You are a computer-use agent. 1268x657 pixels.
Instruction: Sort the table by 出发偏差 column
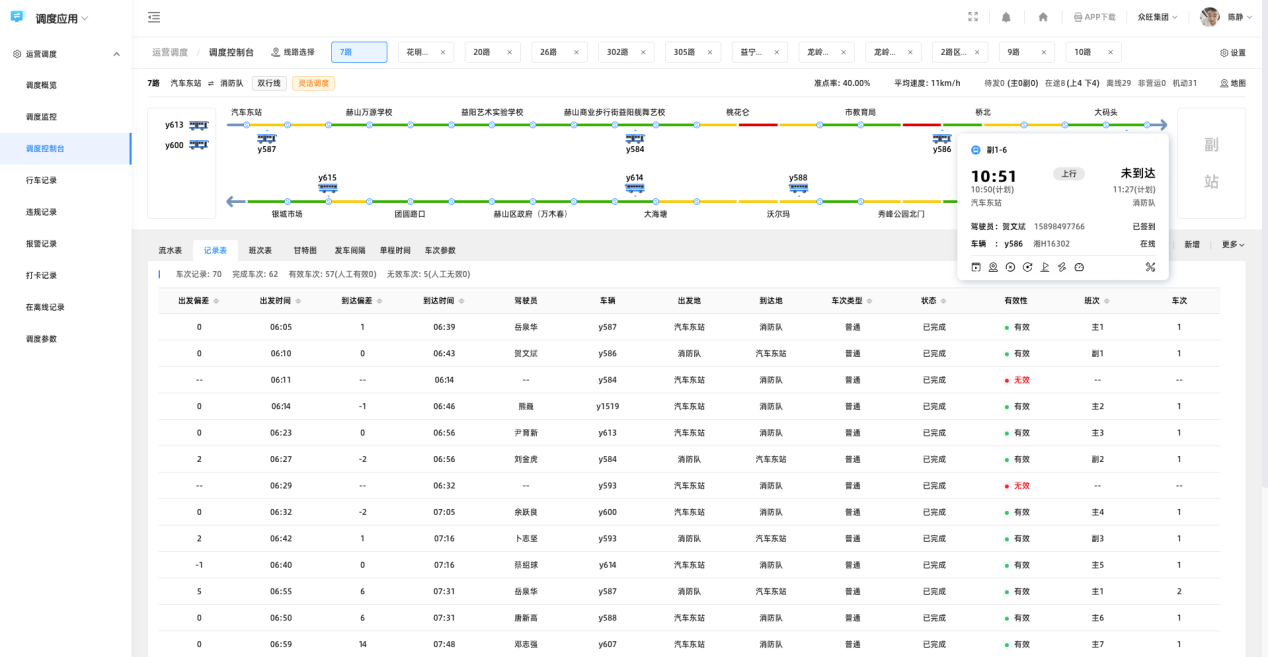point(216,301)
